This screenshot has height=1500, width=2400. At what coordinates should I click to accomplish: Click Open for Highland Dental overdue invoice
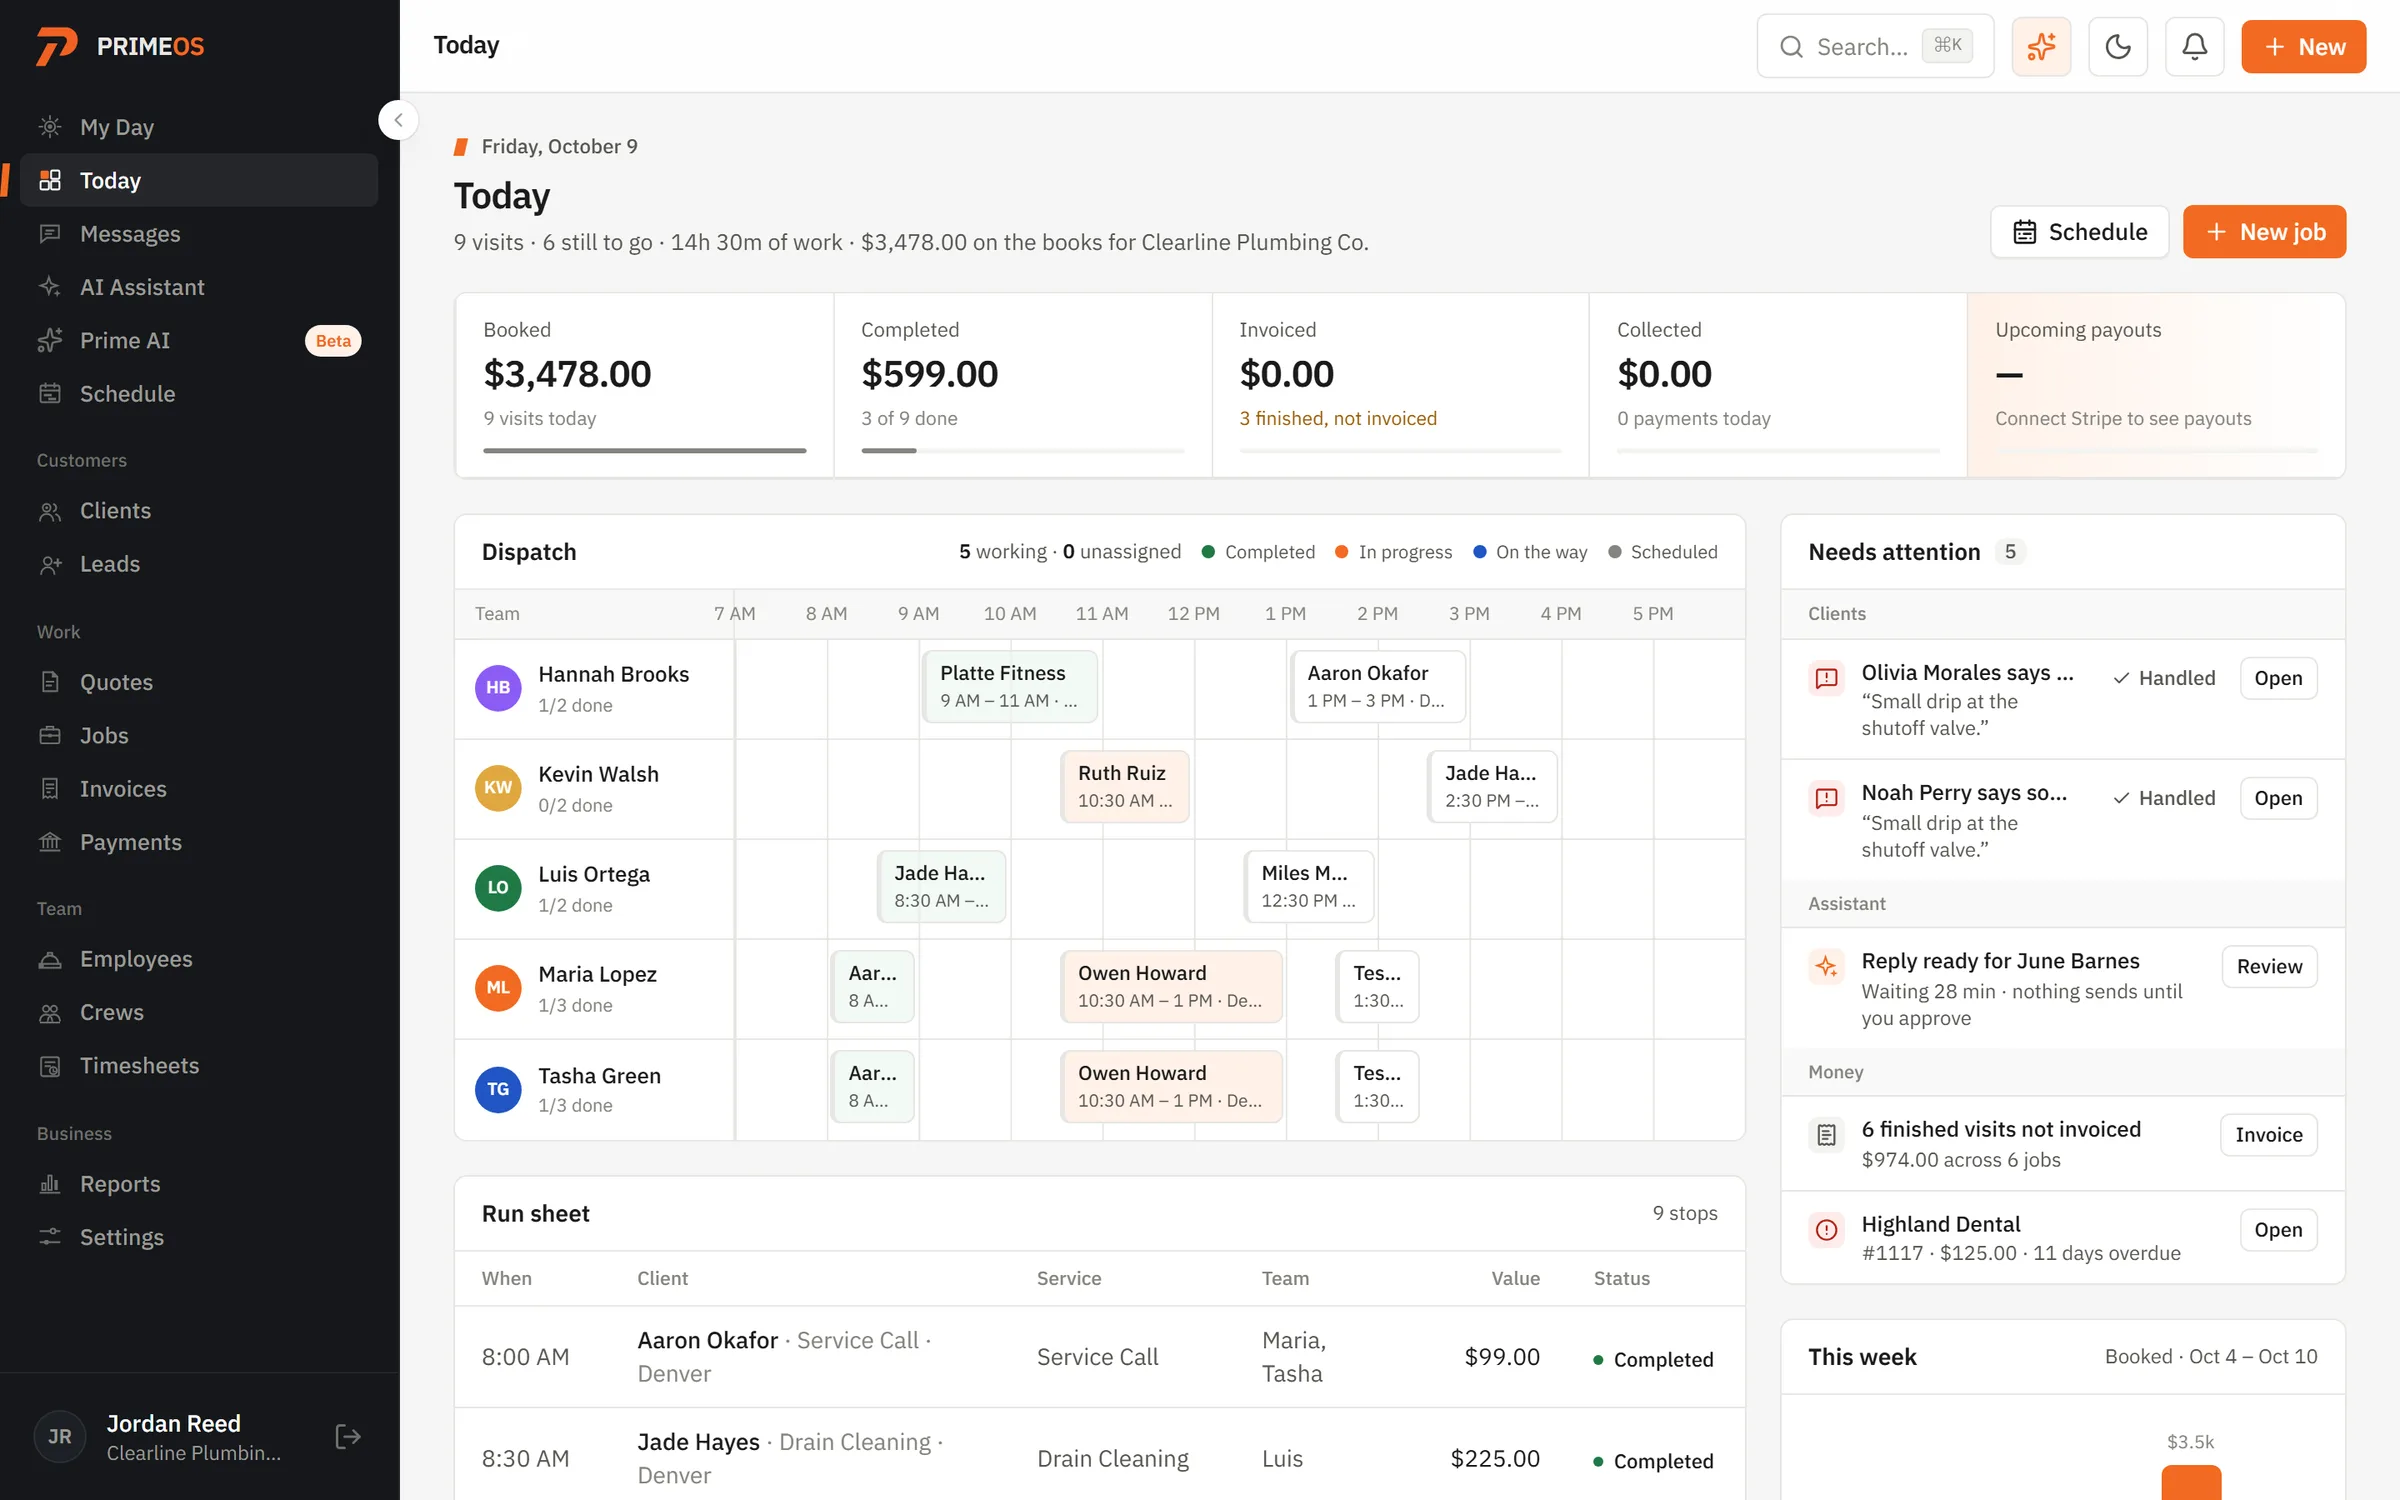coord(2278,1230)
